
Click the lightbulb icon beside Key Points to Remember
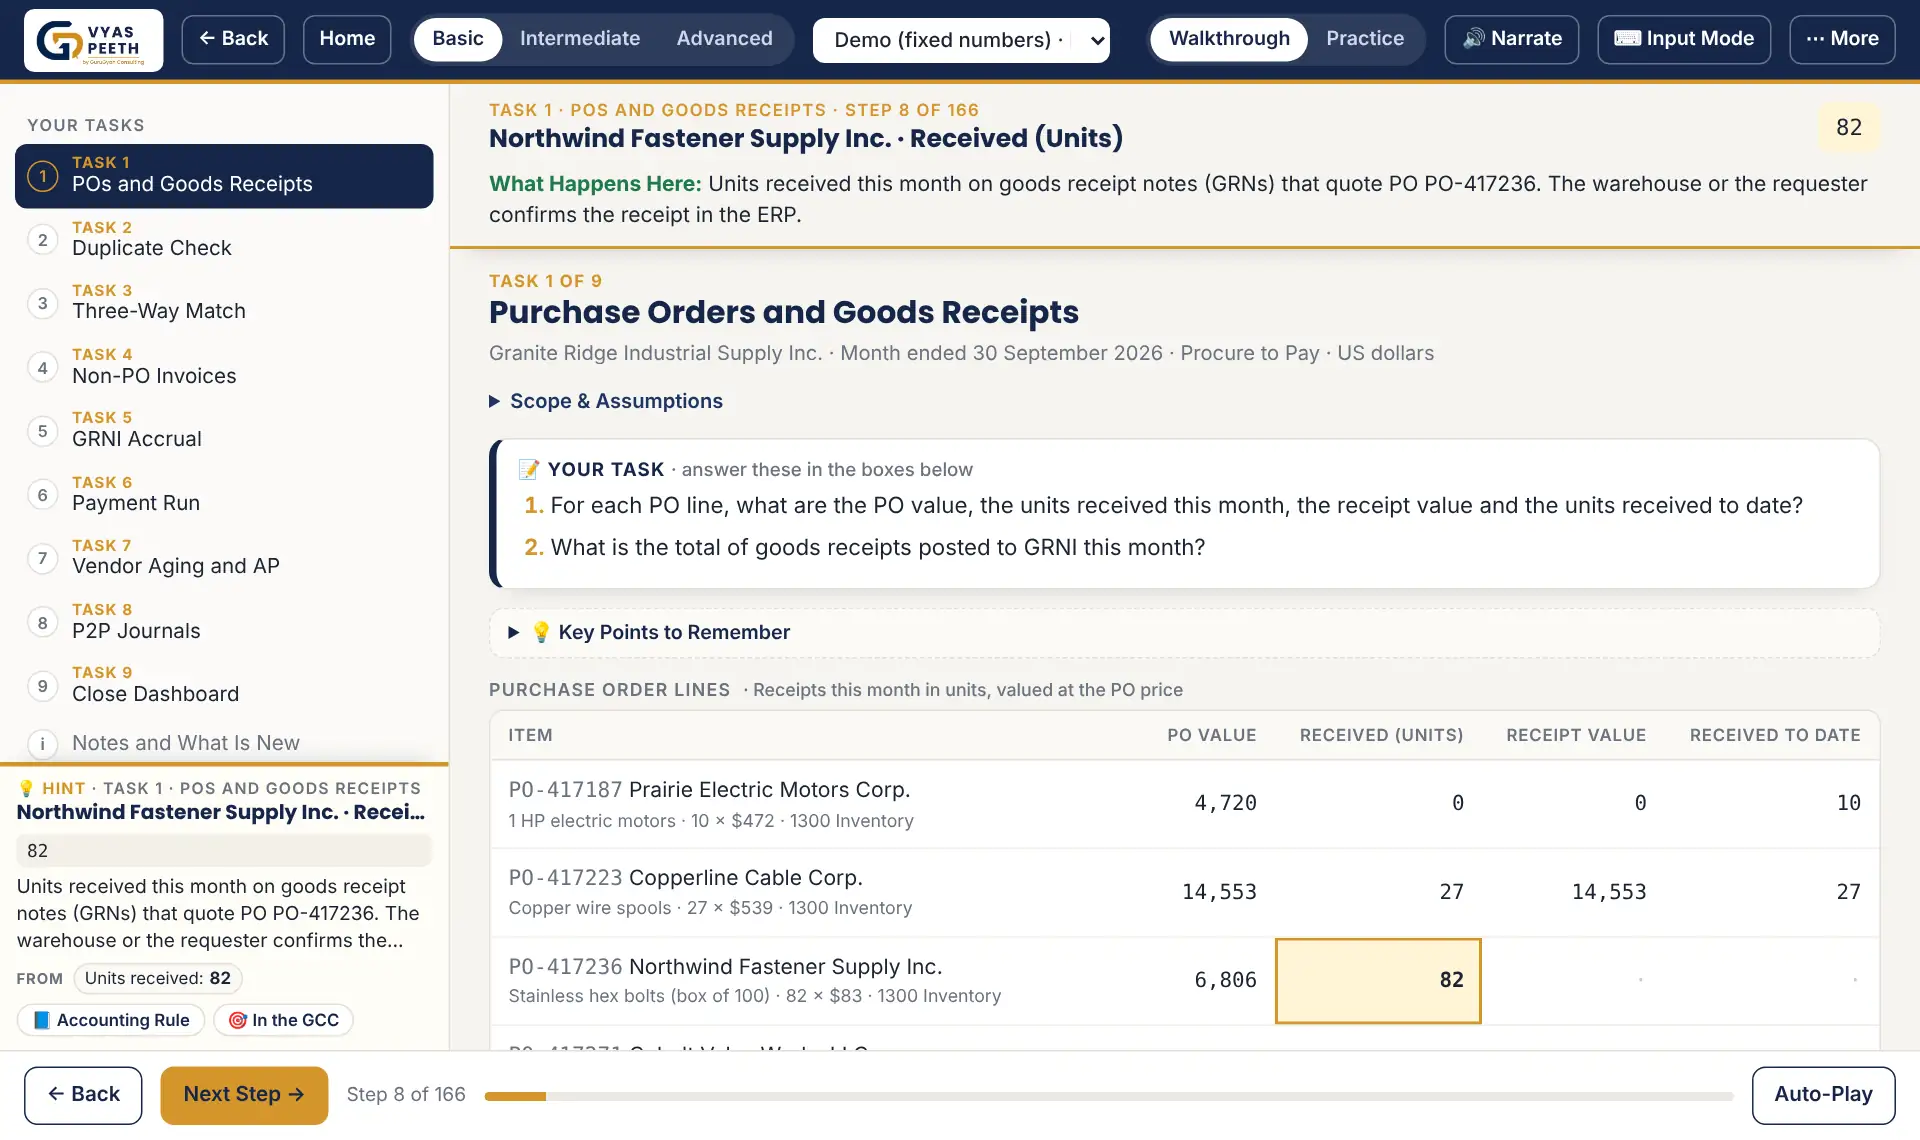tap(541, 632)
